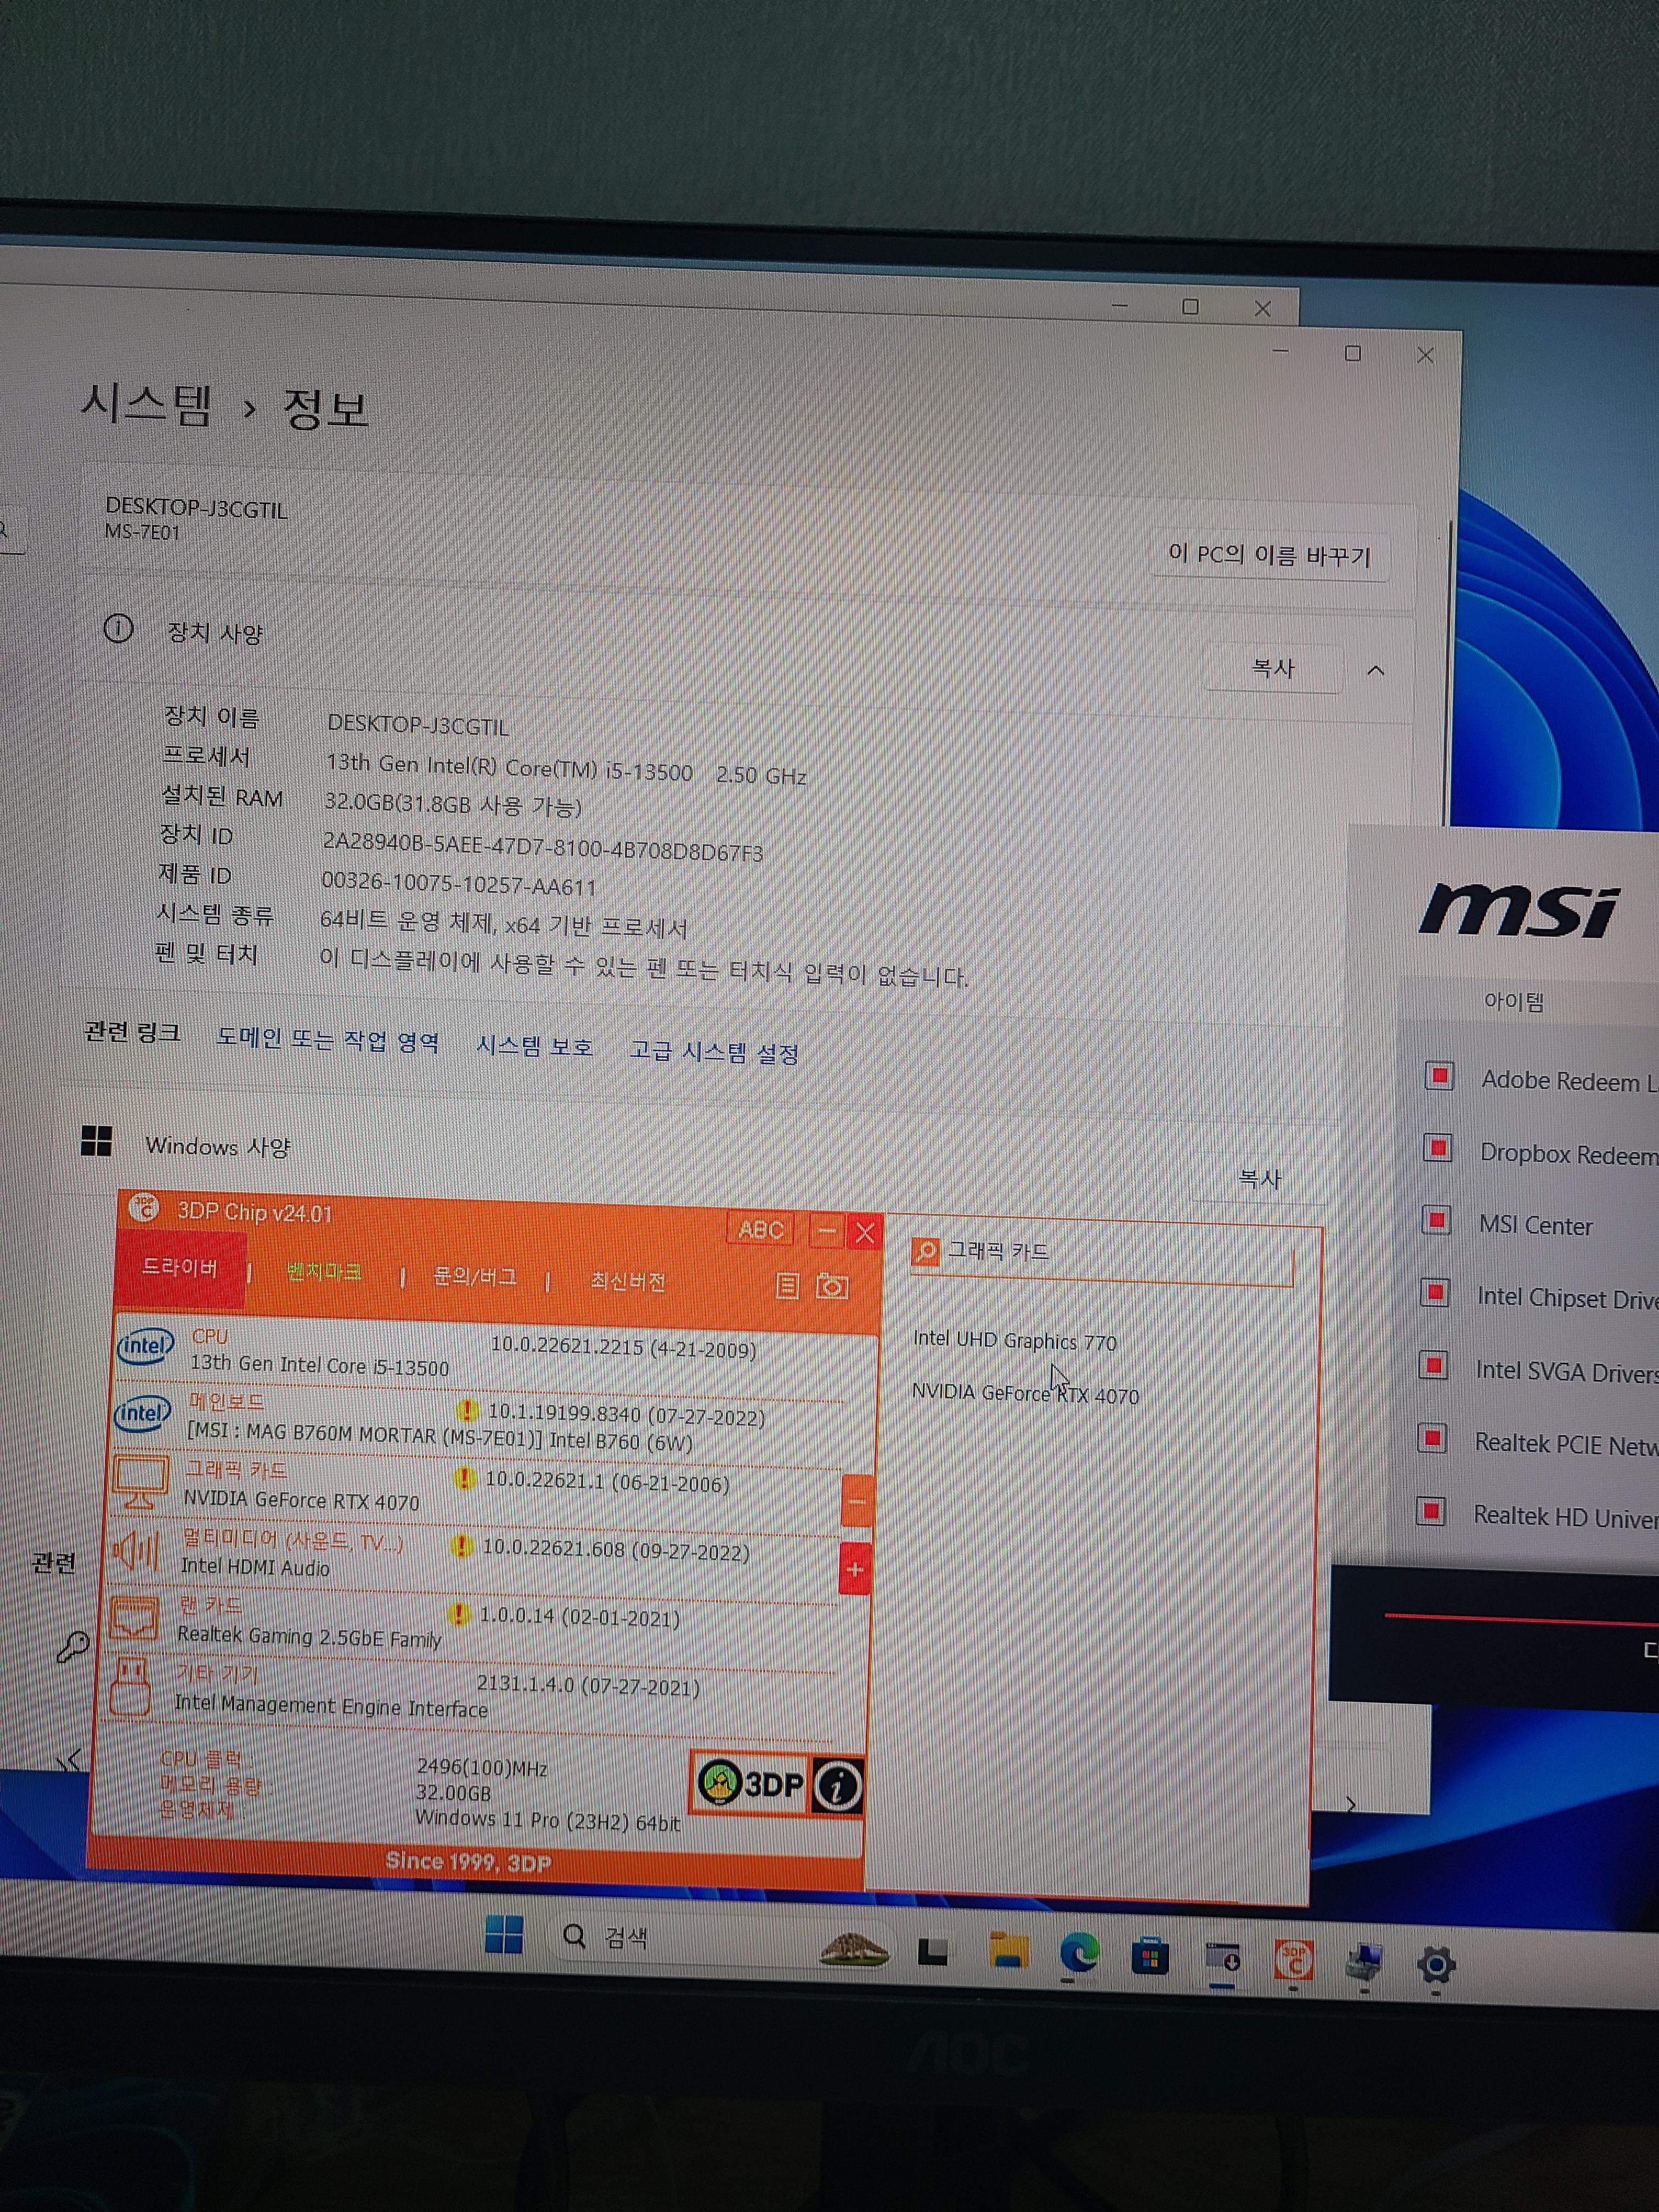
Task: Open the Settings gear icon on the taskbar
Action: coord(1436,1966)
